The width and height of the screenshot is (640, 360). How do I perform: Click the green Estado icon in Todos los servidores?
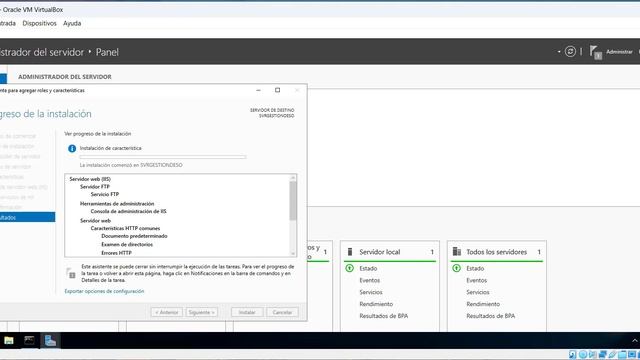[x=456, y=268]
